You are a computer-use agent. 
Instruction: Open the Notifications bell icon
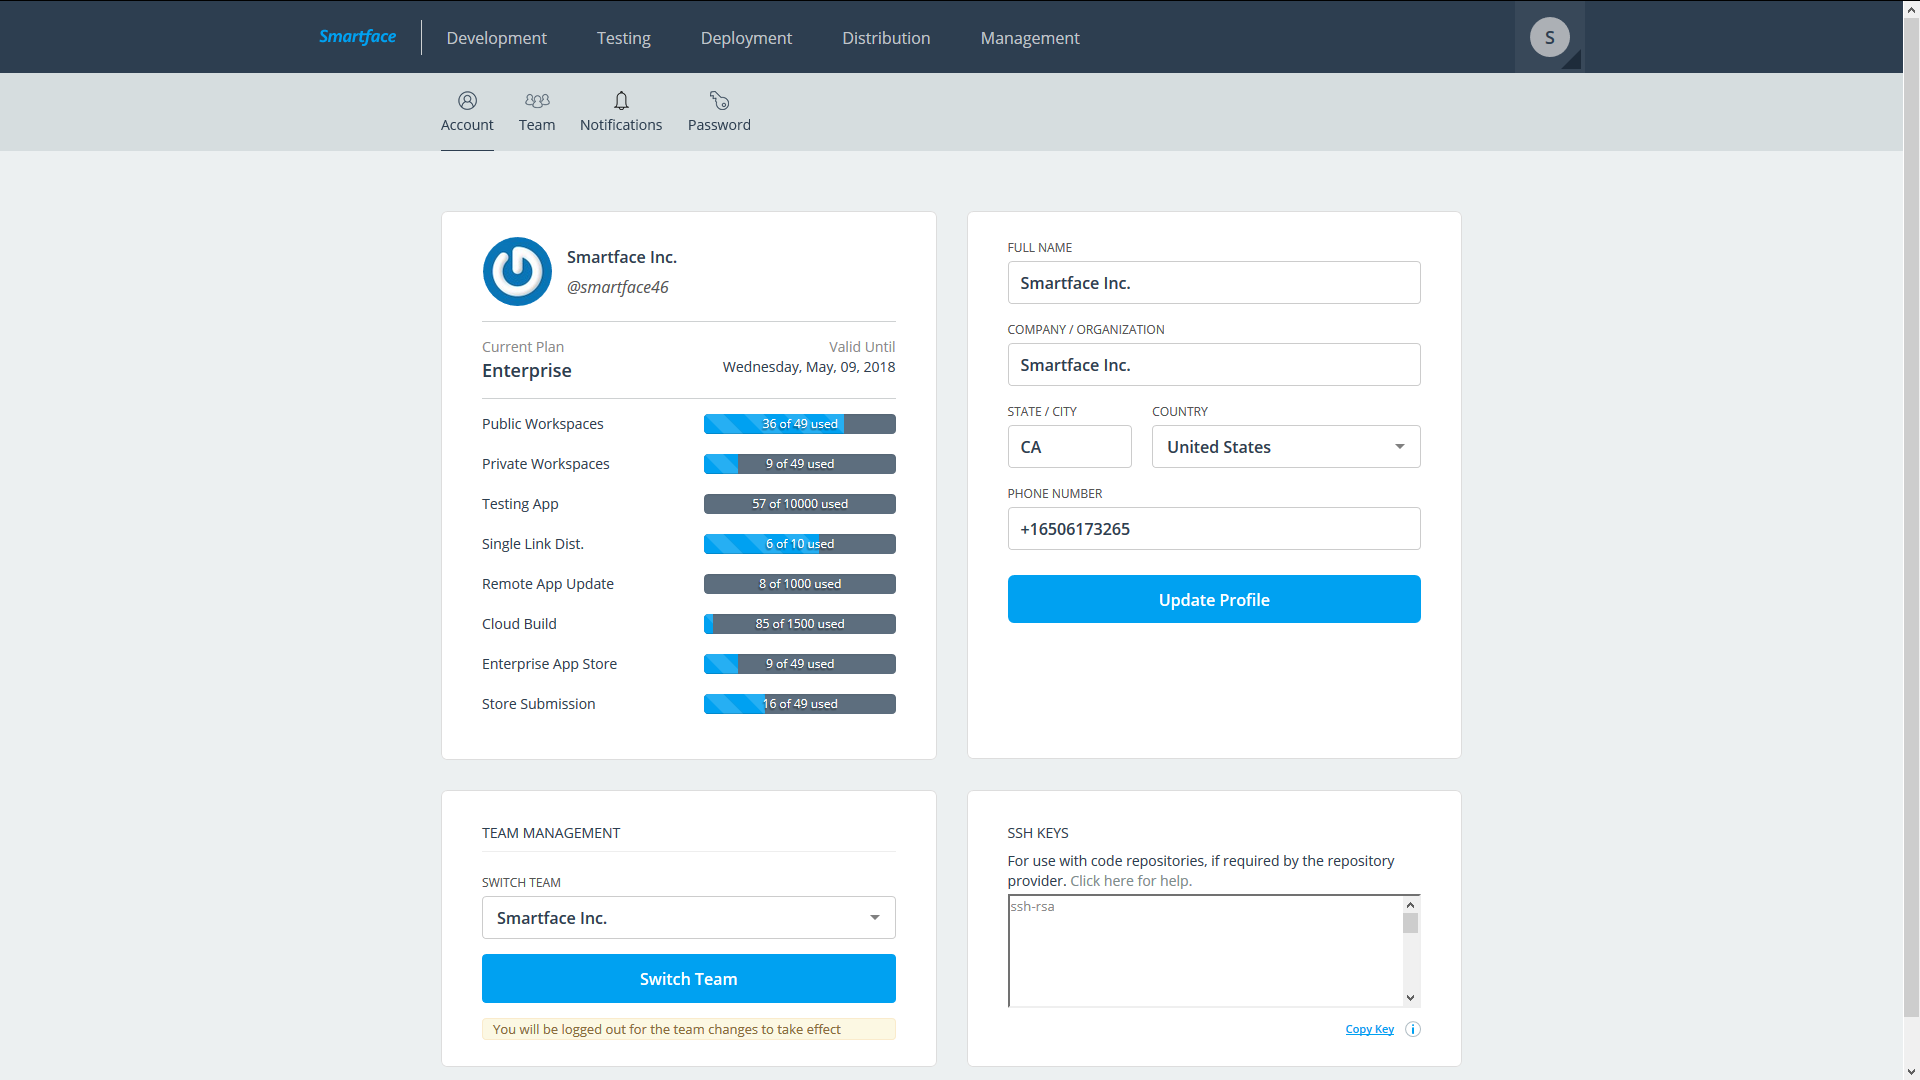pos(621,102)
